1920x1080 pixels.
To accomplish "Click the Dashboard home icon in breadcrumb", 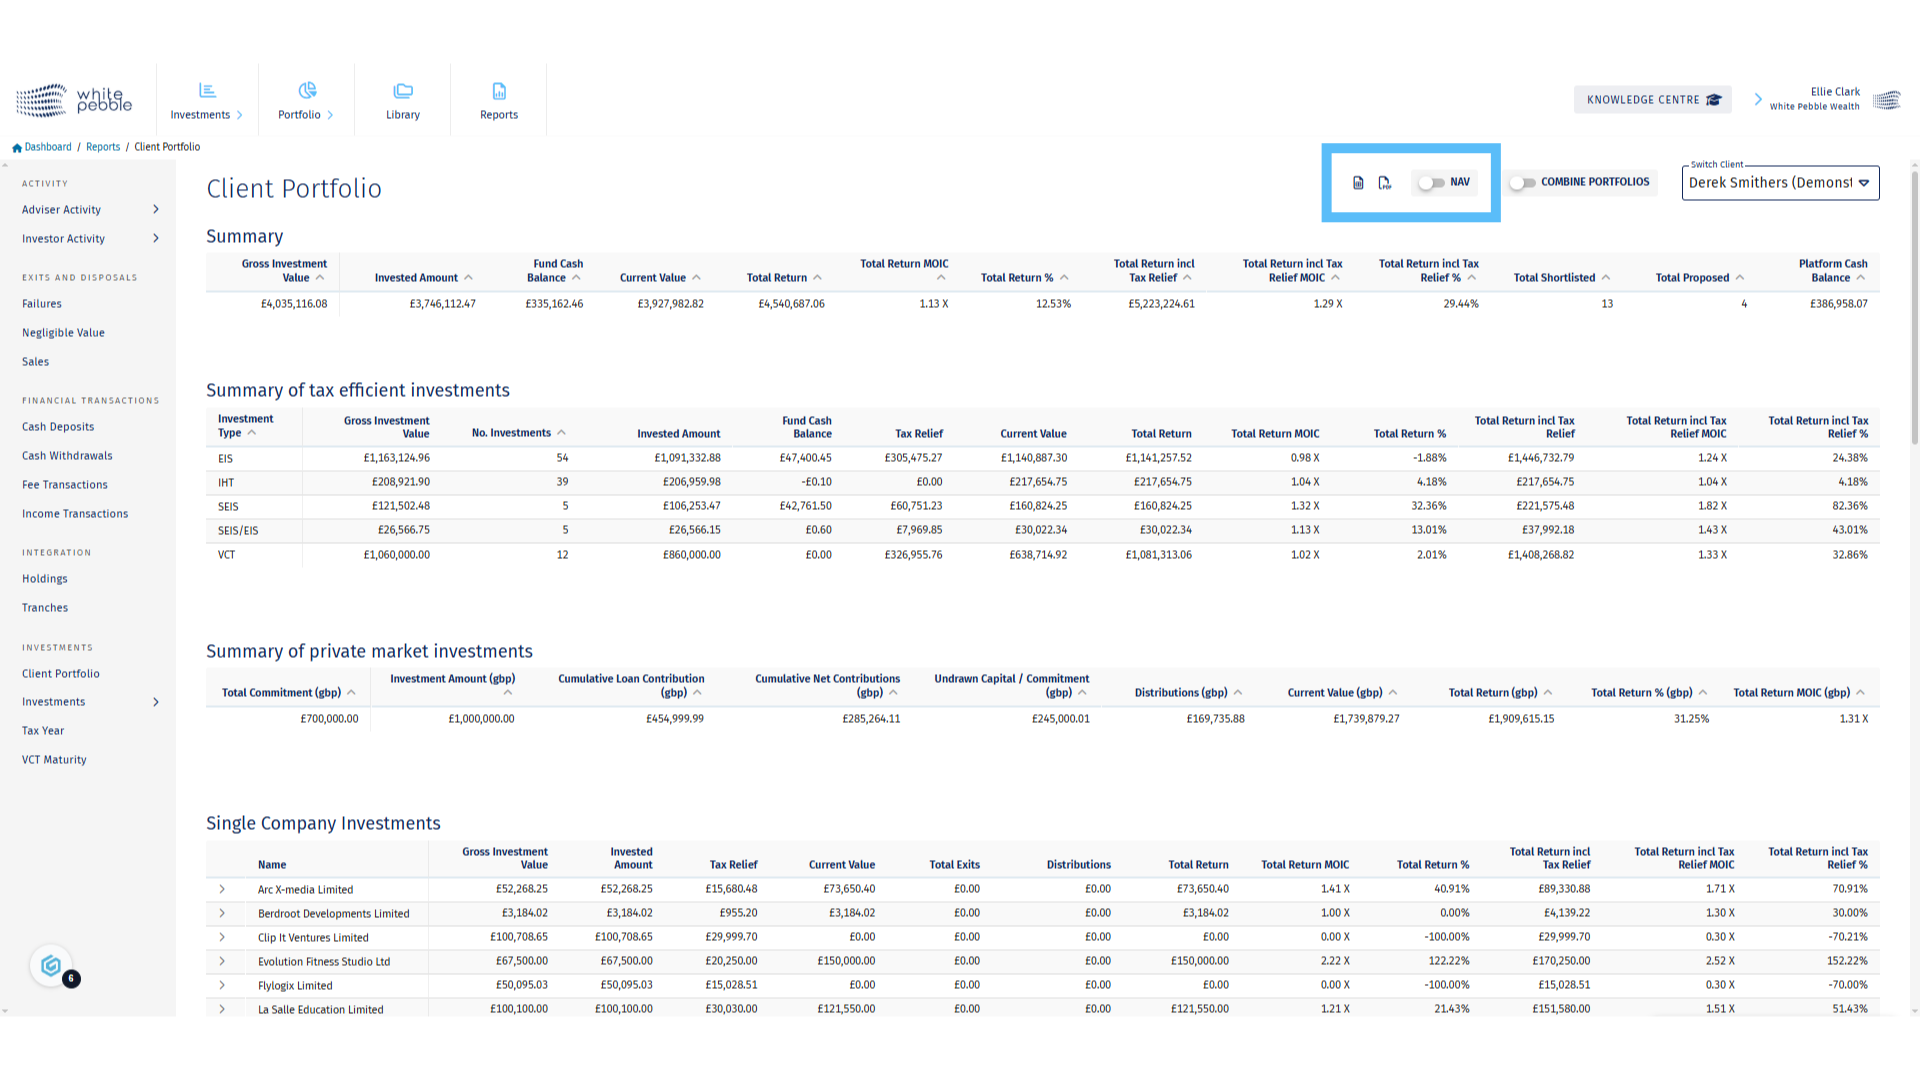I will [17, 148].
